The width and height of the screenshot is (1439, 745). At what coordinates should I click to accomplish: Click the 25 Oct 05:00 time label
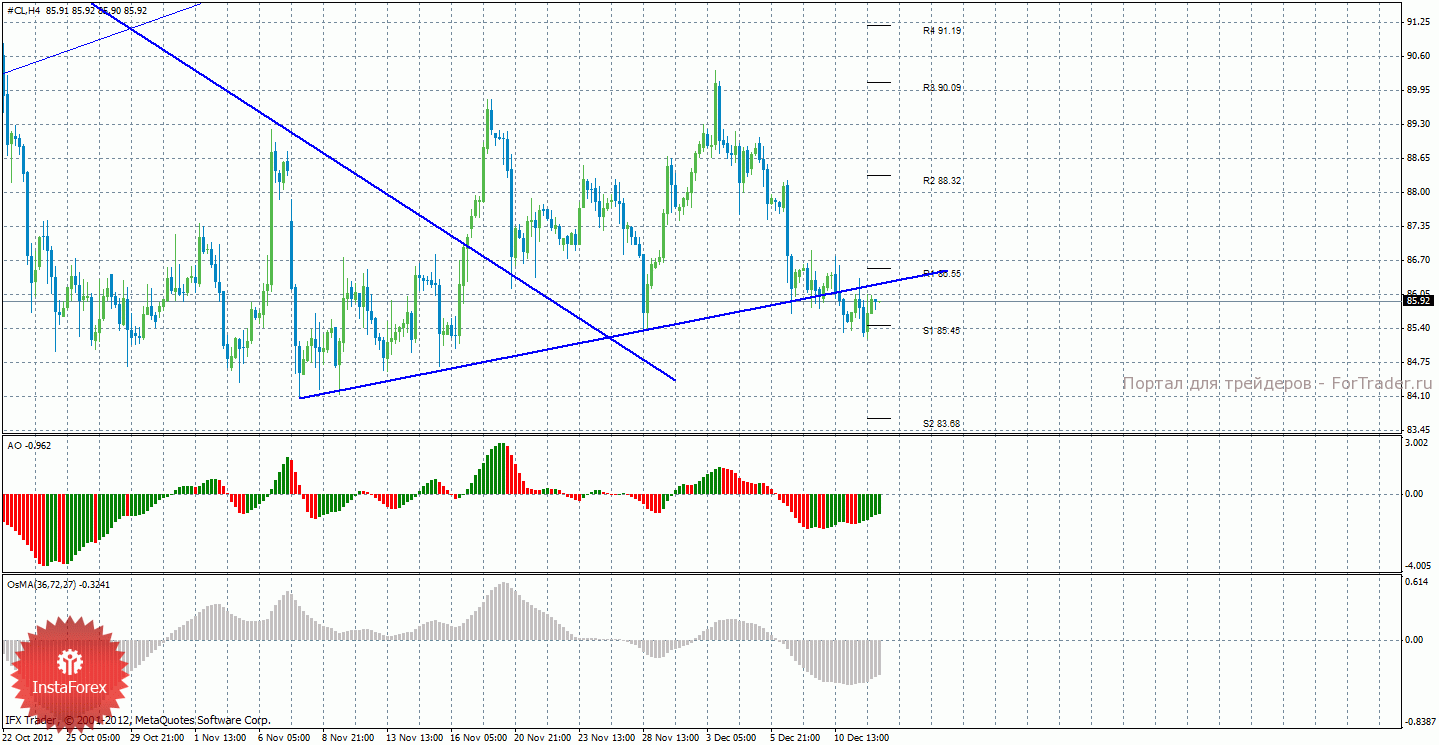[x=93, y=737]
